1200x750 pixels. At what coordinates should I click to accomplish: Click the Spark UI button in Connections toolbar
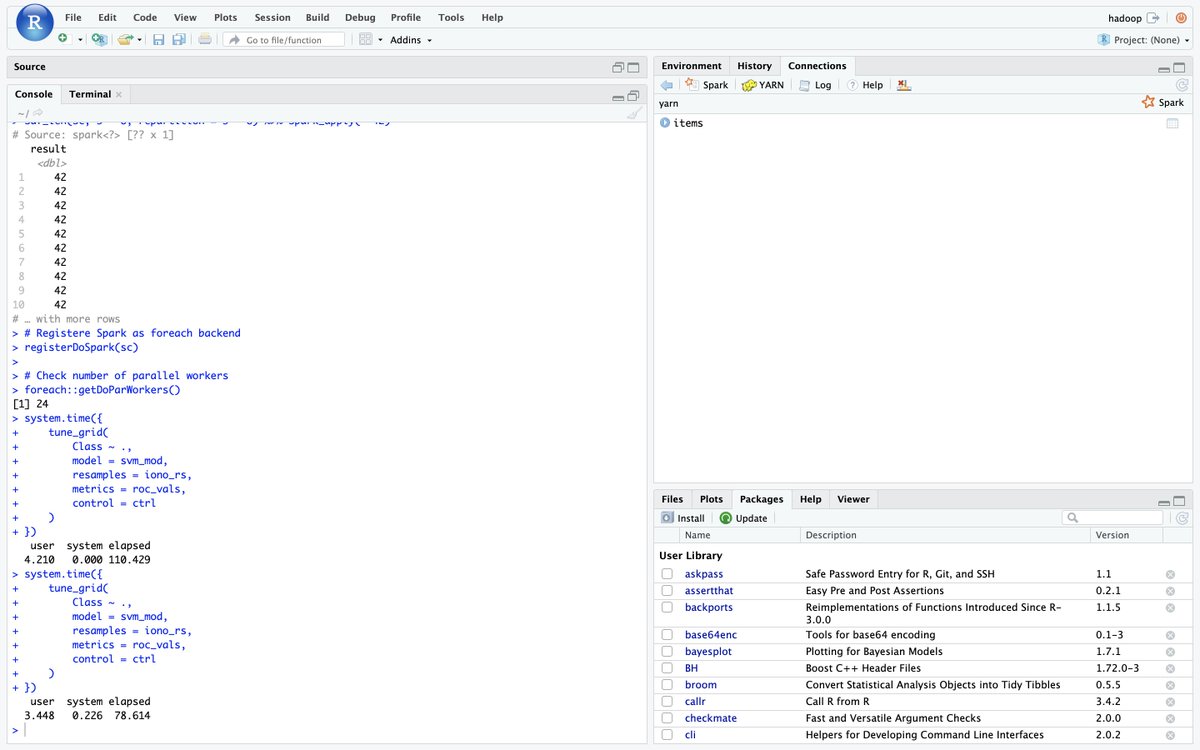pos(706,85)
